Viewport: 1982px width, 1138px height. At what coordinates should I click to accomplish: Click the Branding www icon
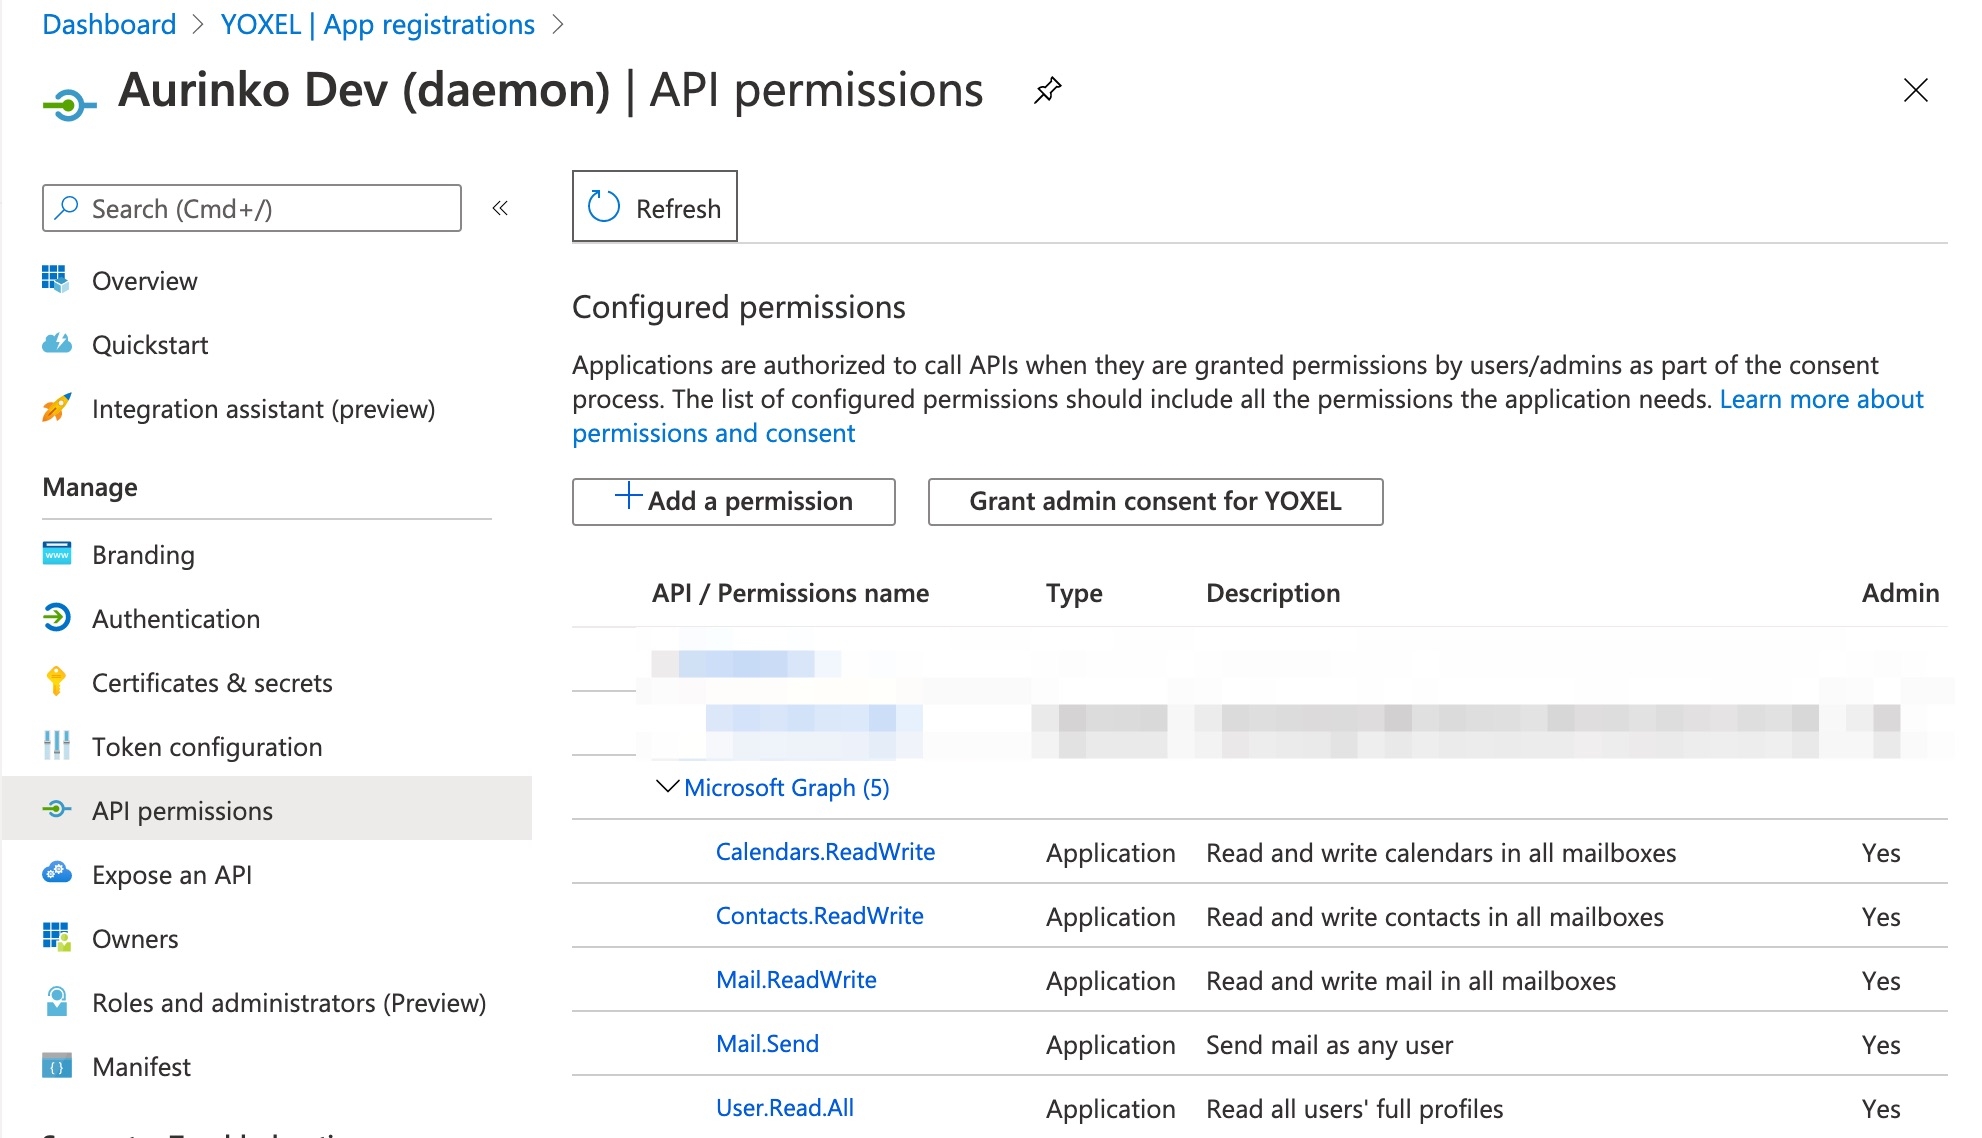(57, 553)
